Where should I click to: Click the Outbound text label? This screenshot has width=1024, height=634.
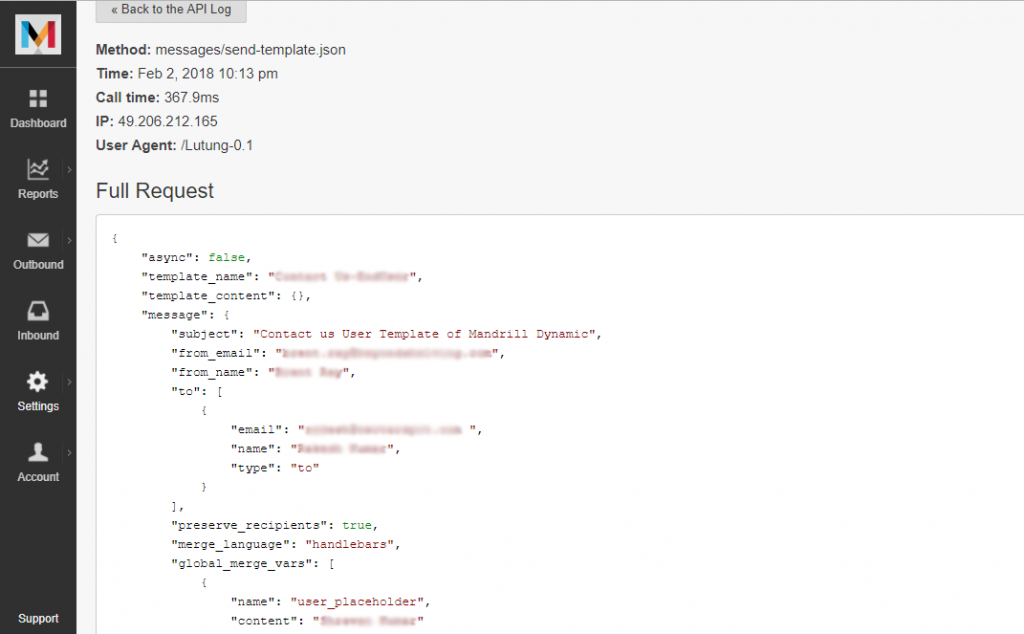coord(38,265)
